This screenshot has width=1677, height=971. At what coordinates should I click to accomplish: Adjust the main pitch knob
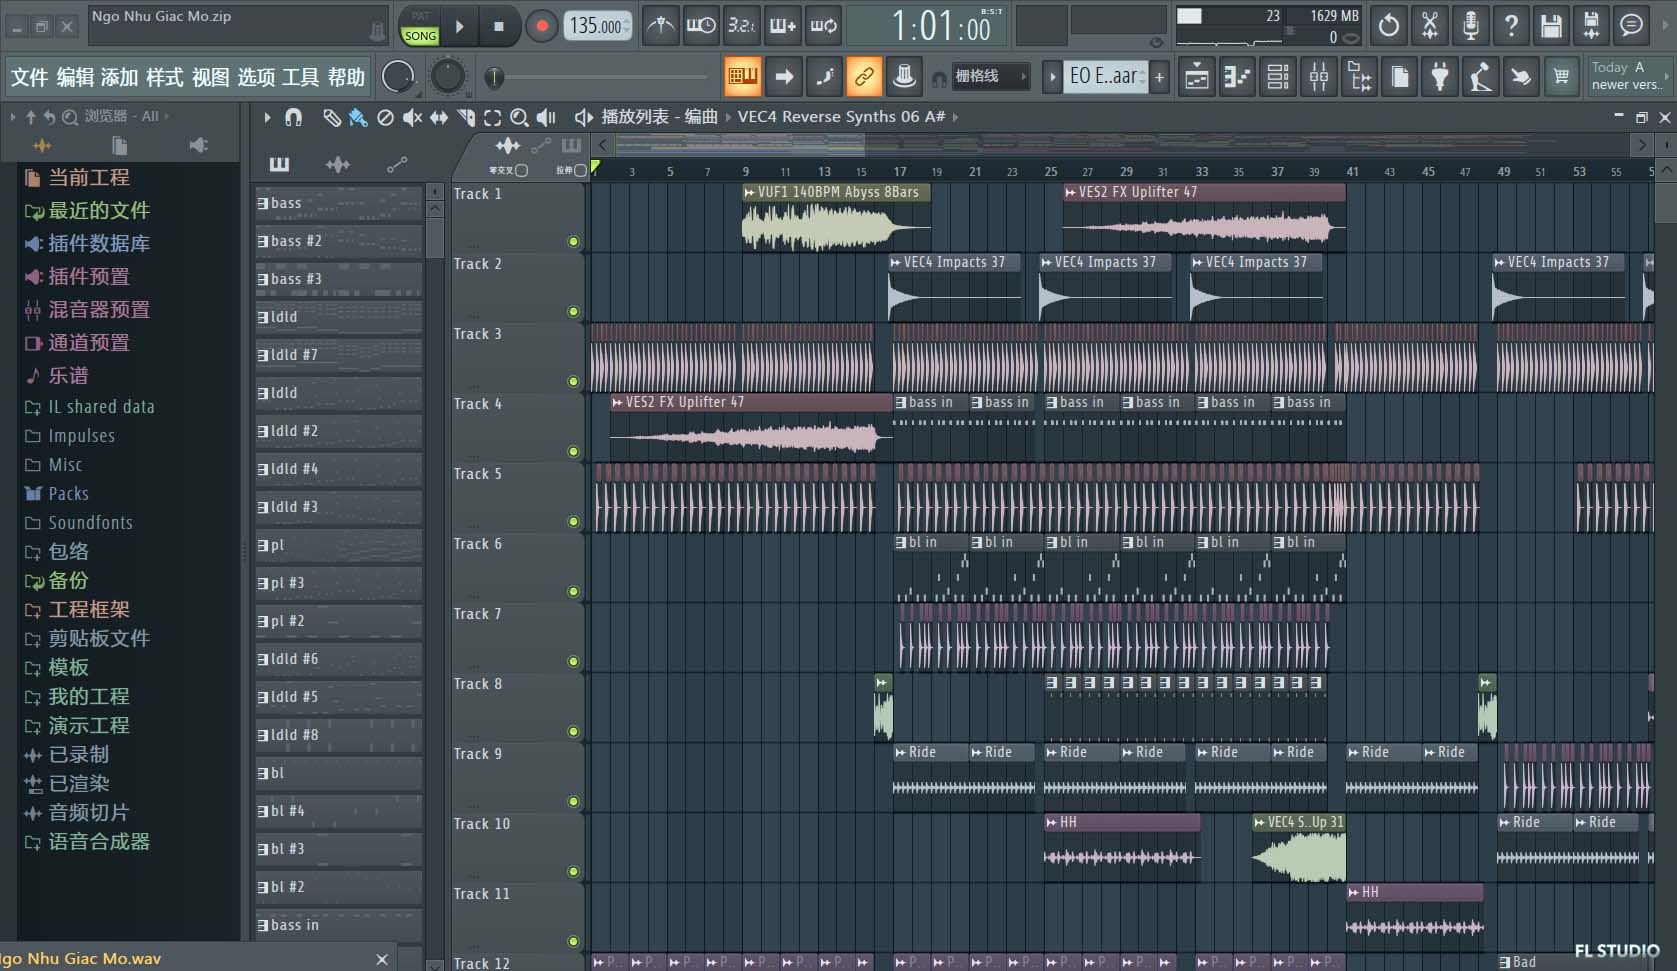click(x=447, y=76)
